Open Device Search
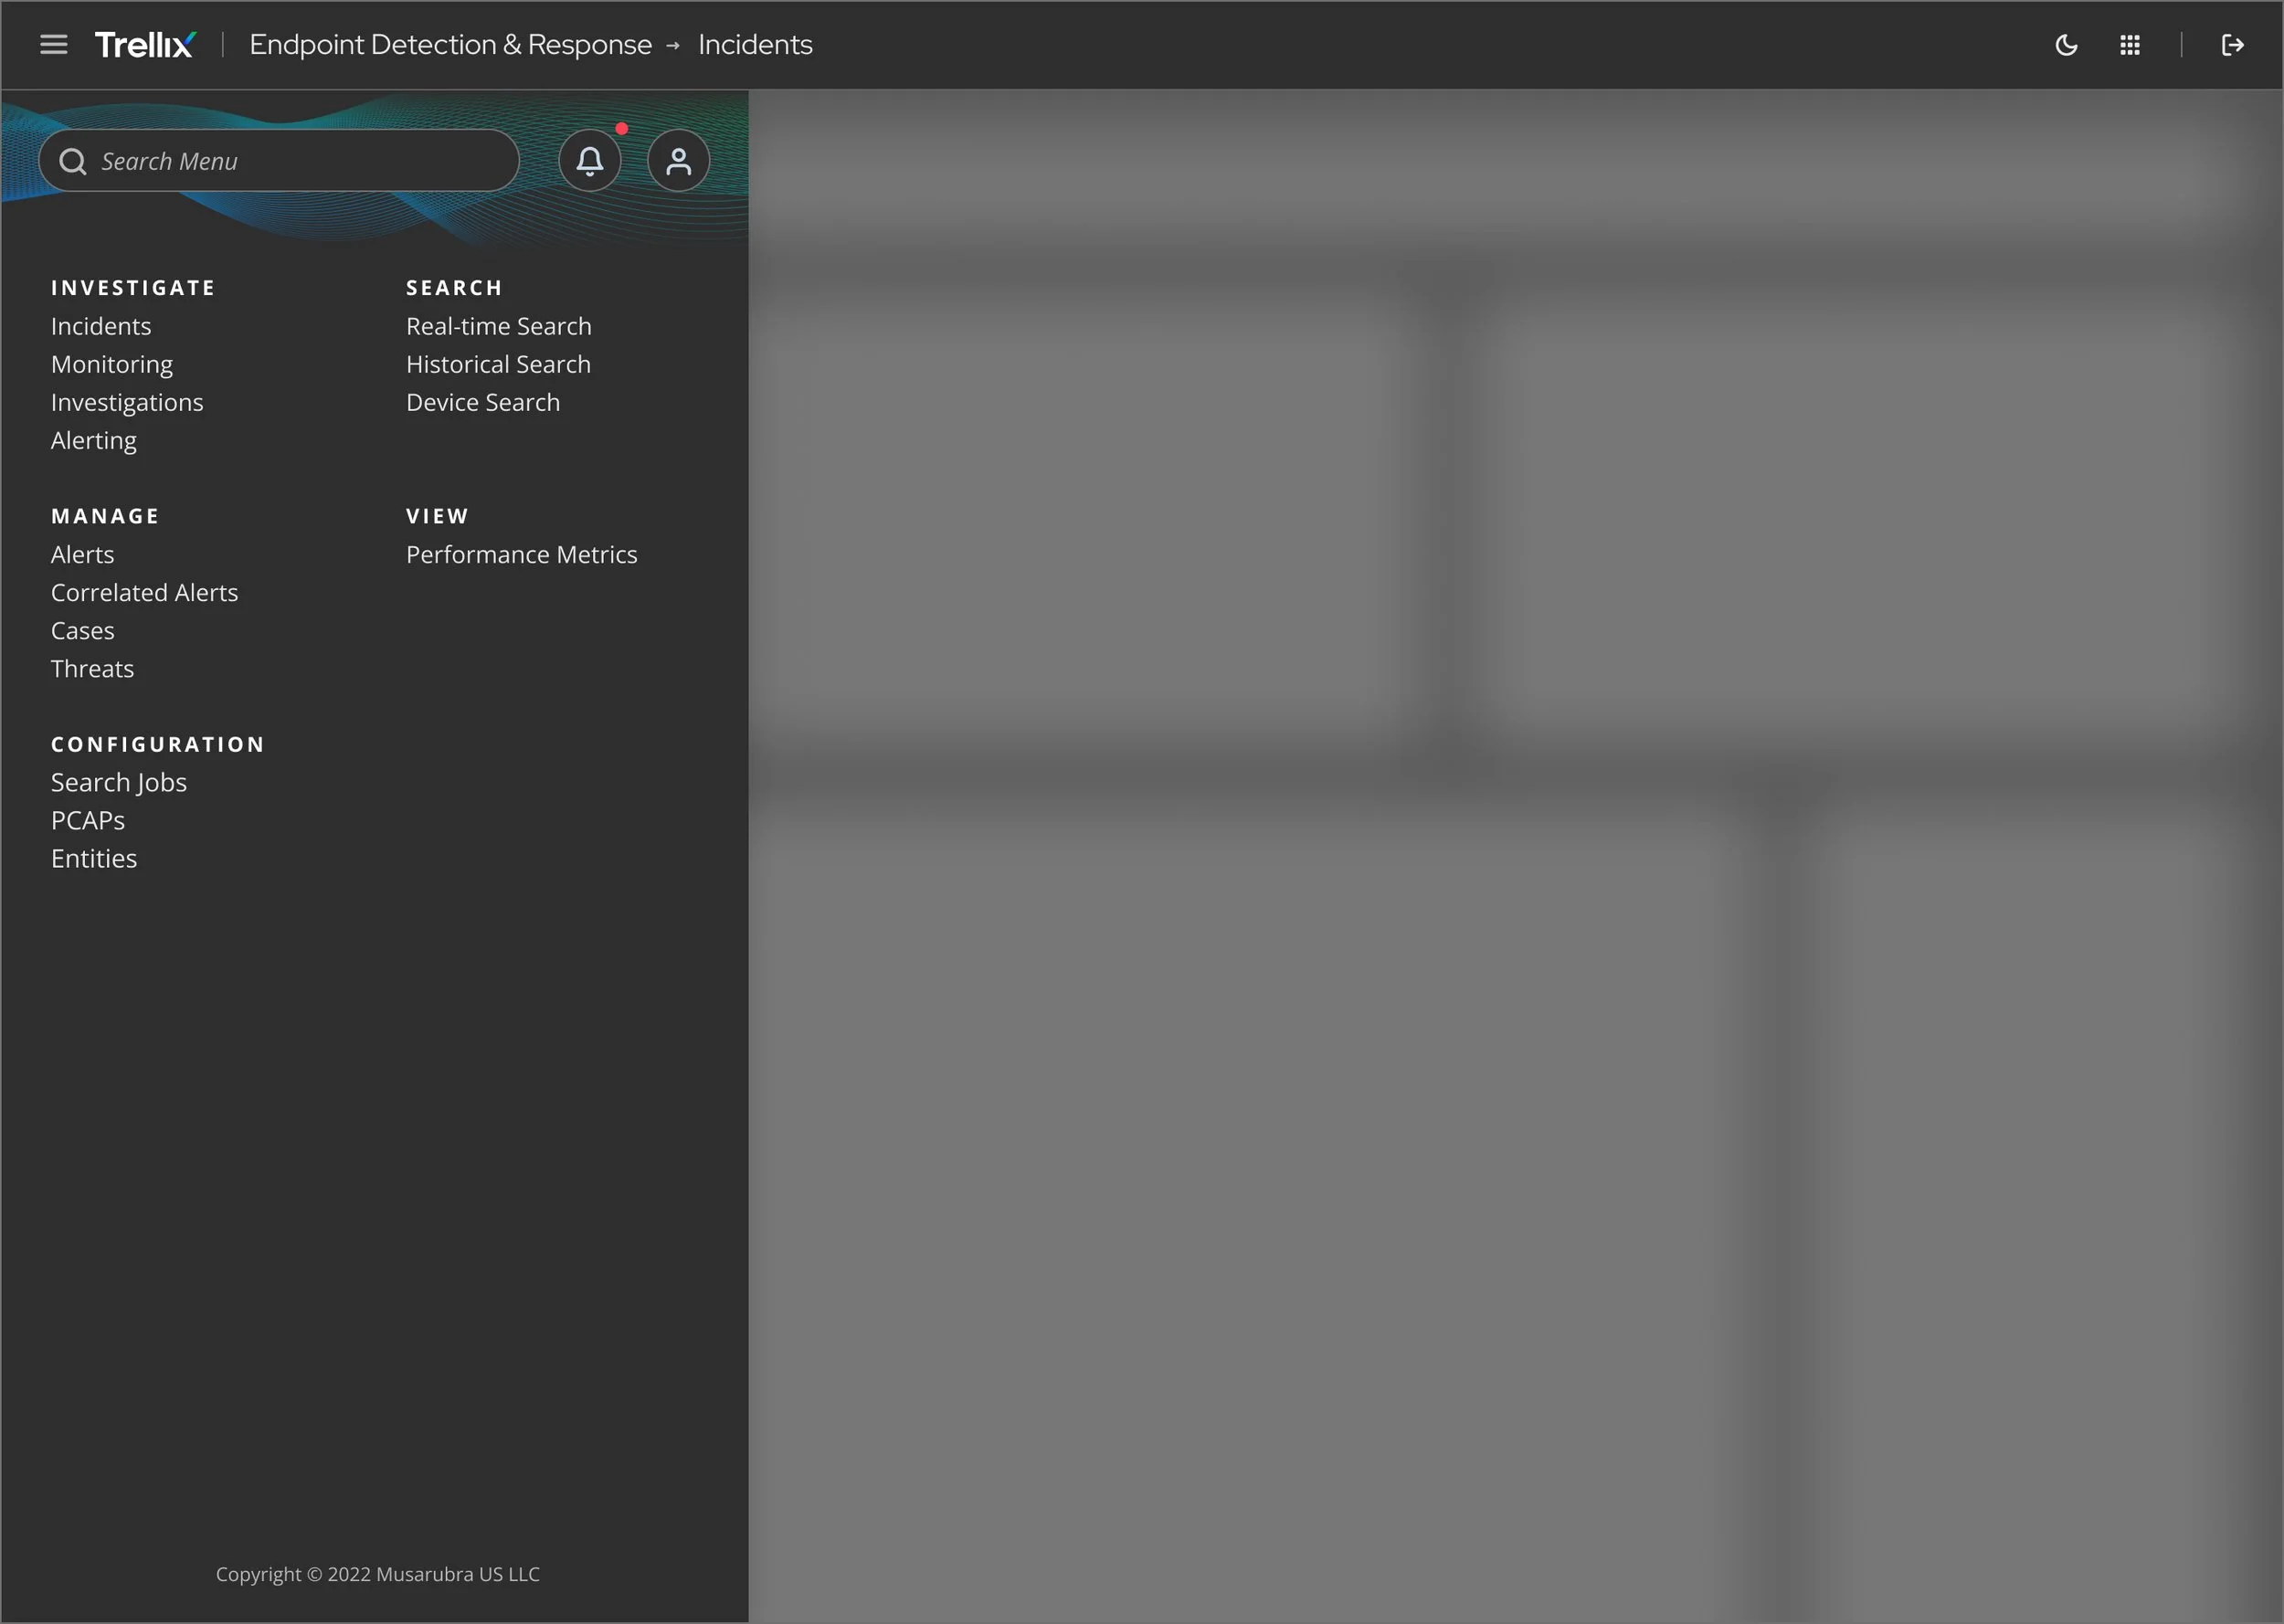 [x=482, y=401]
